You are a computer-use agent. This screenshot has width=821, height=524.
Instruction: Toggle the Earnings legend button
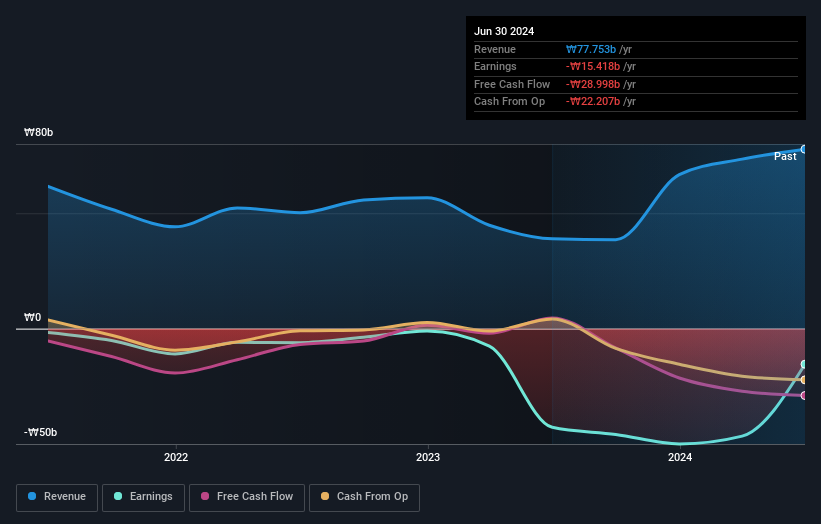tap(143, 497)
